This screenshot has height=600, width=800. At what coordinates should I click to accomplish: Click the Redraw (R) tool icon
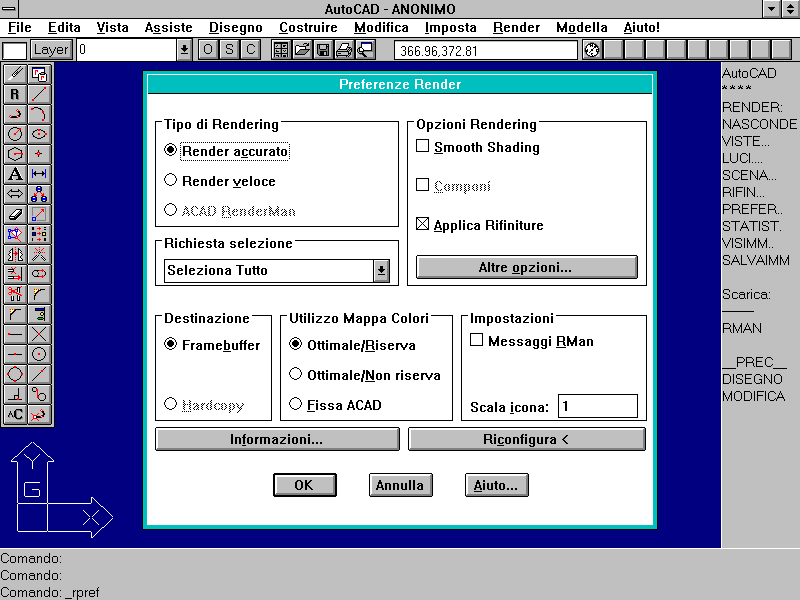[15, 94]
